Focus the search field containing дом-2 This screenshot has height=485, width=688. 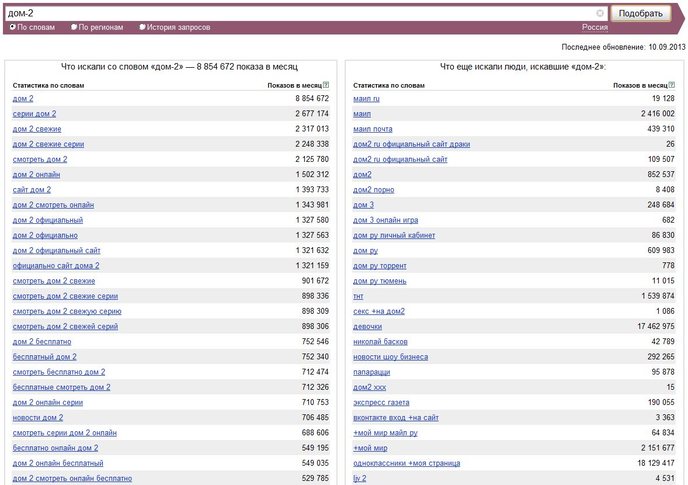point(301,13)
